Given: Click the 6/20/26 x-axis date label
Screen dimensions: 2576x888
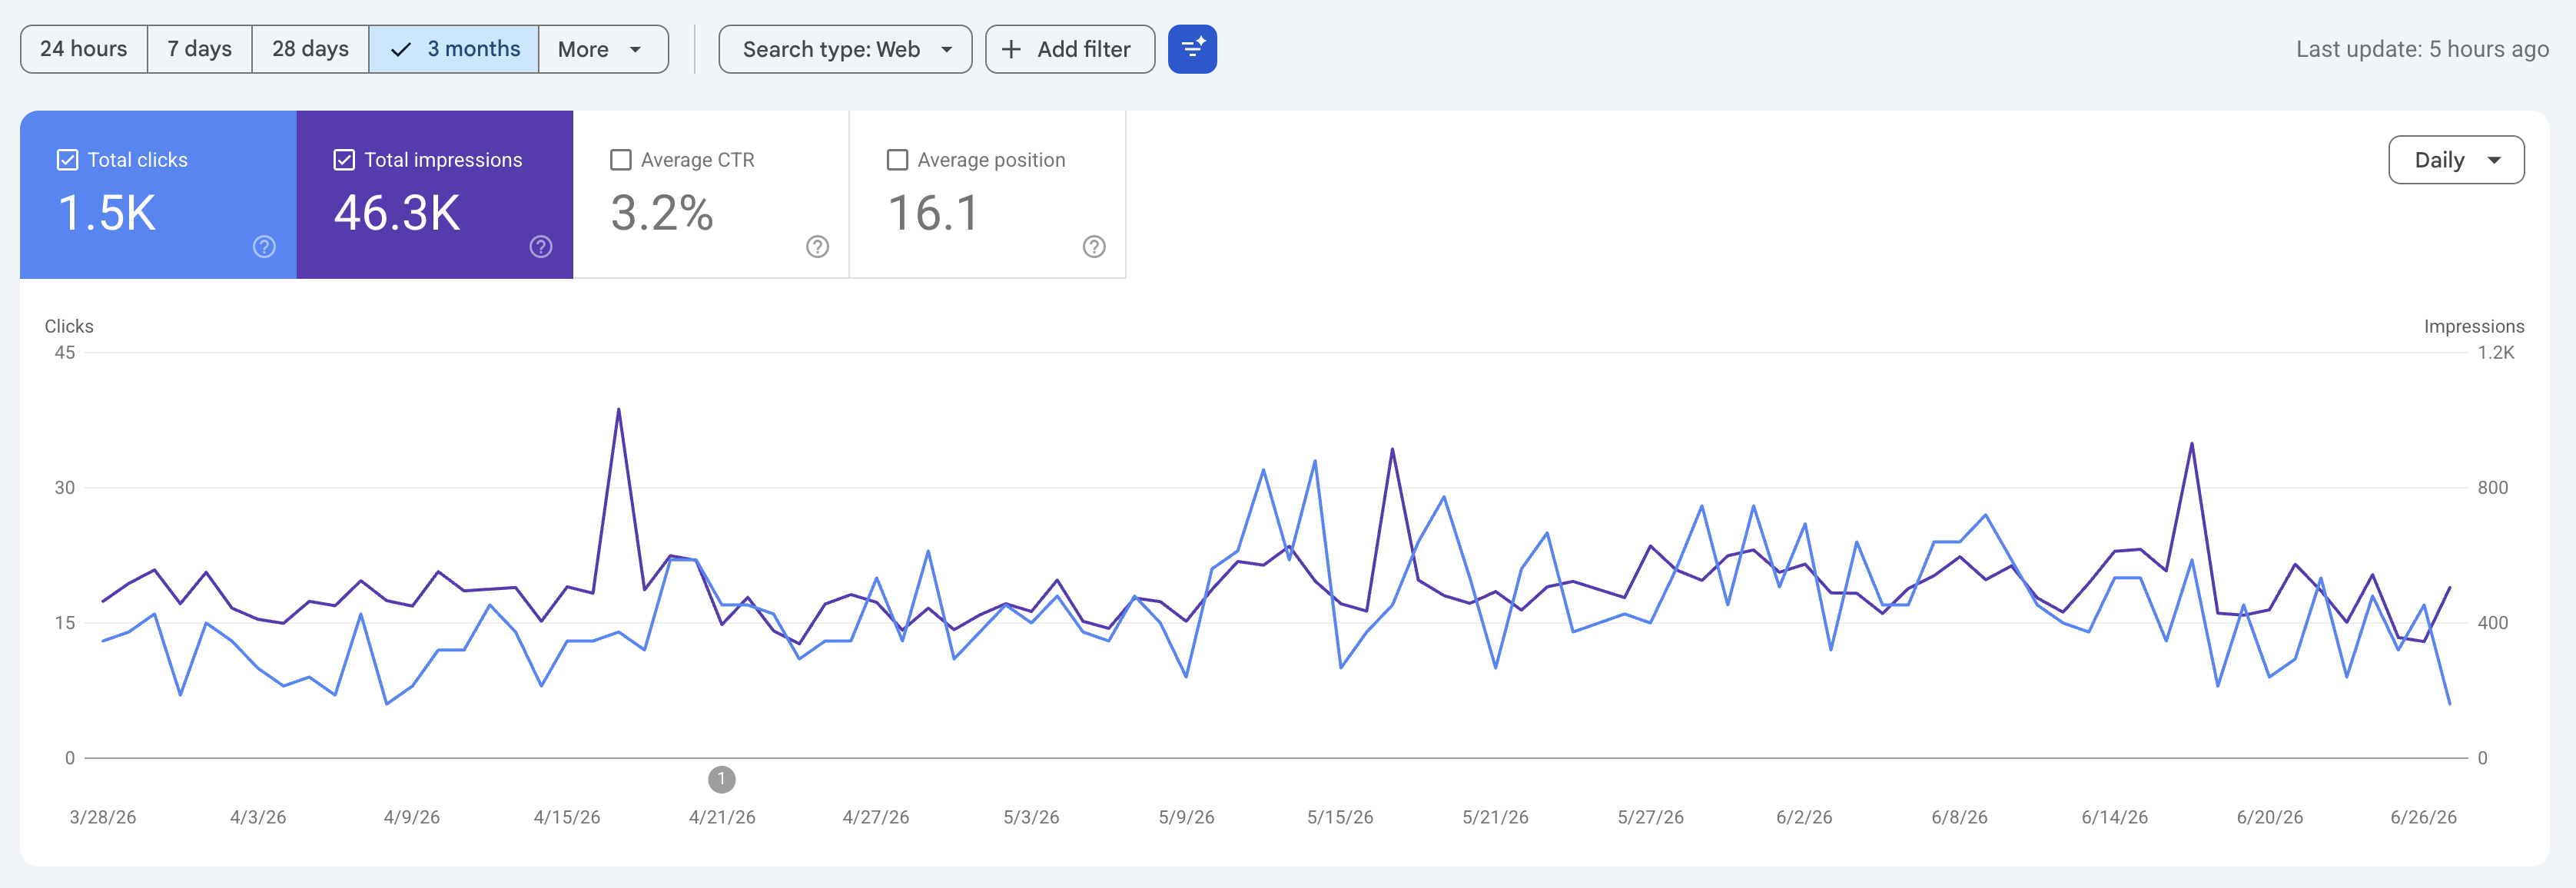Looking at the screenshot, I should [2269, 817].
